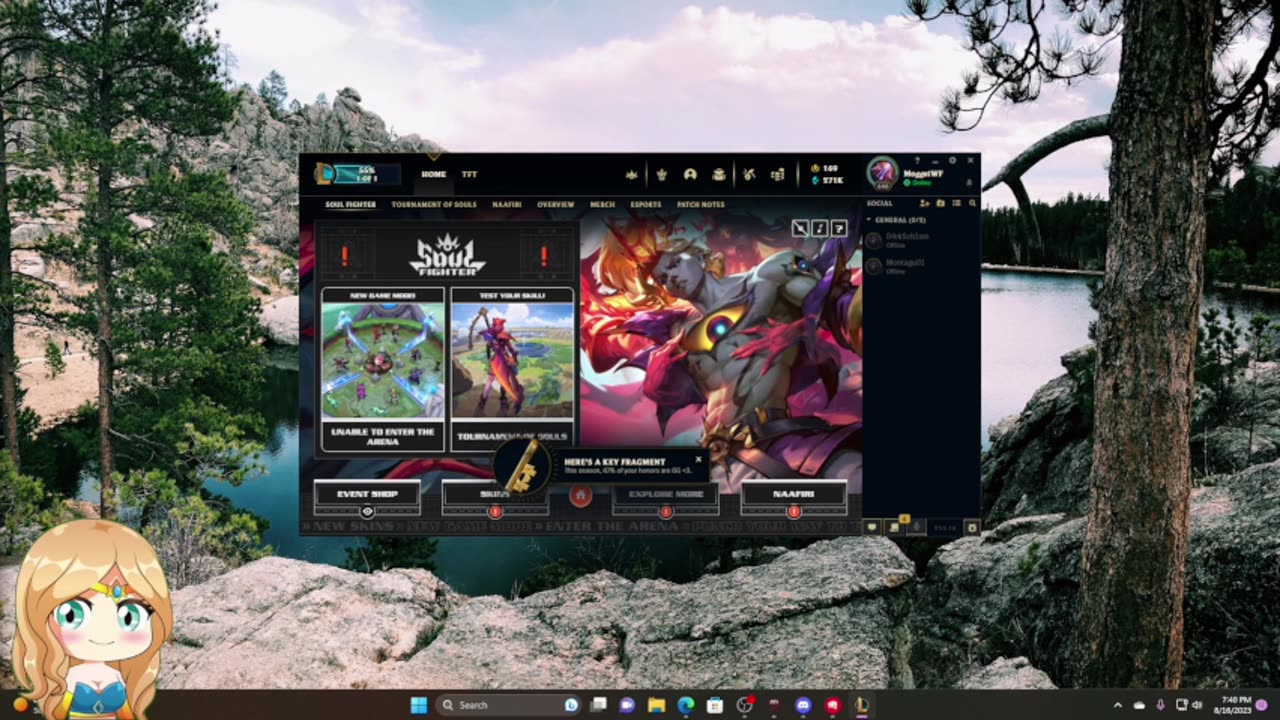This screenshot has width=1280, height=720.
Task: Search friends with the magnifier icon
Action: click(972, 203)
